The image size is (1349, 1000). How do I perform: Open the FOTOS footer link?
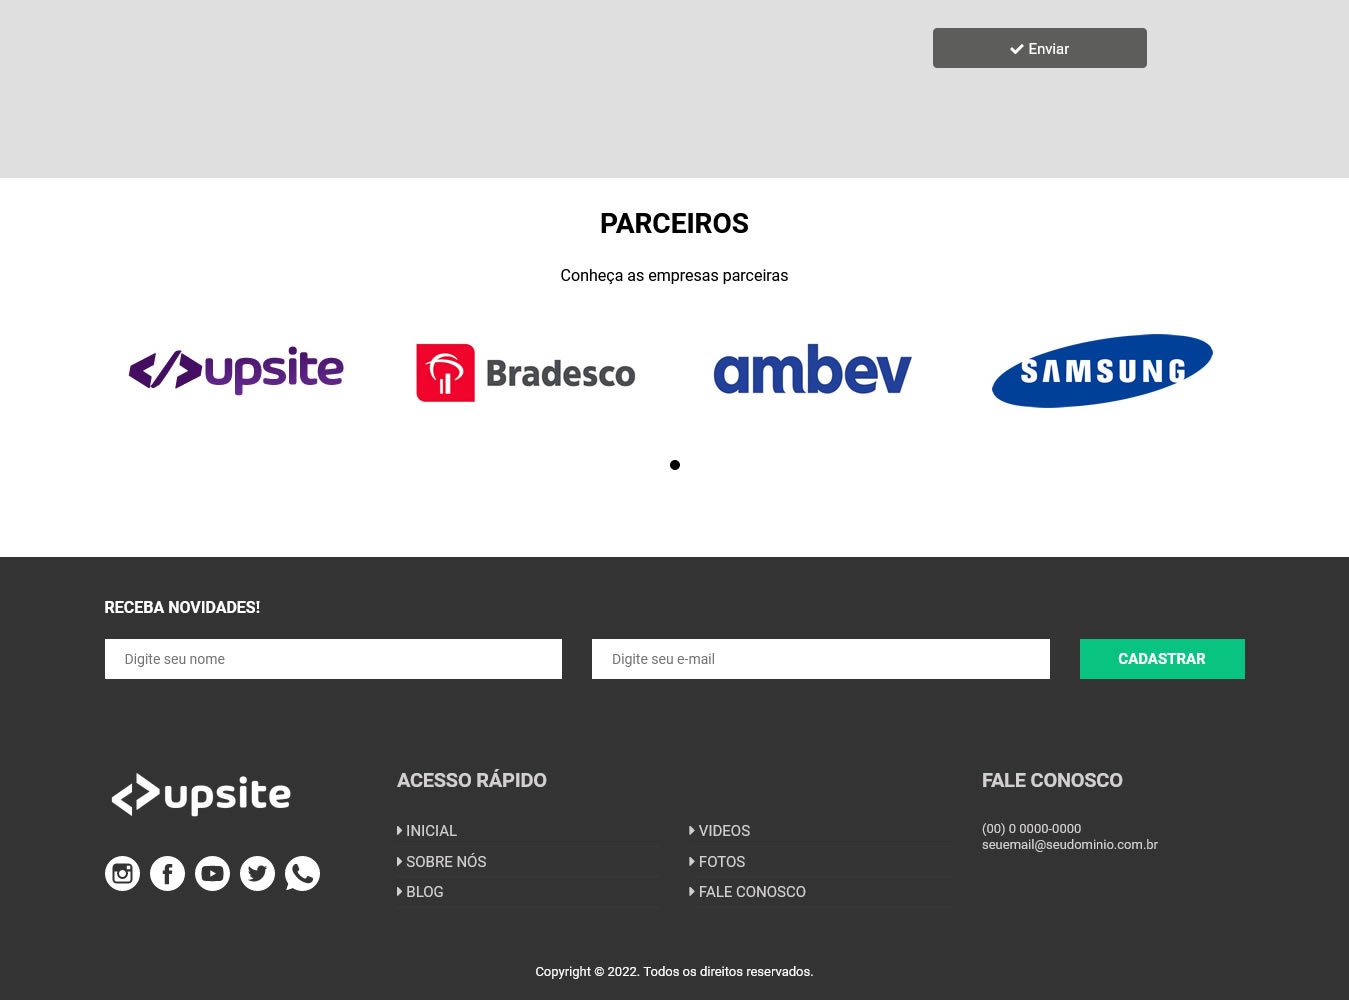point(721,862)
